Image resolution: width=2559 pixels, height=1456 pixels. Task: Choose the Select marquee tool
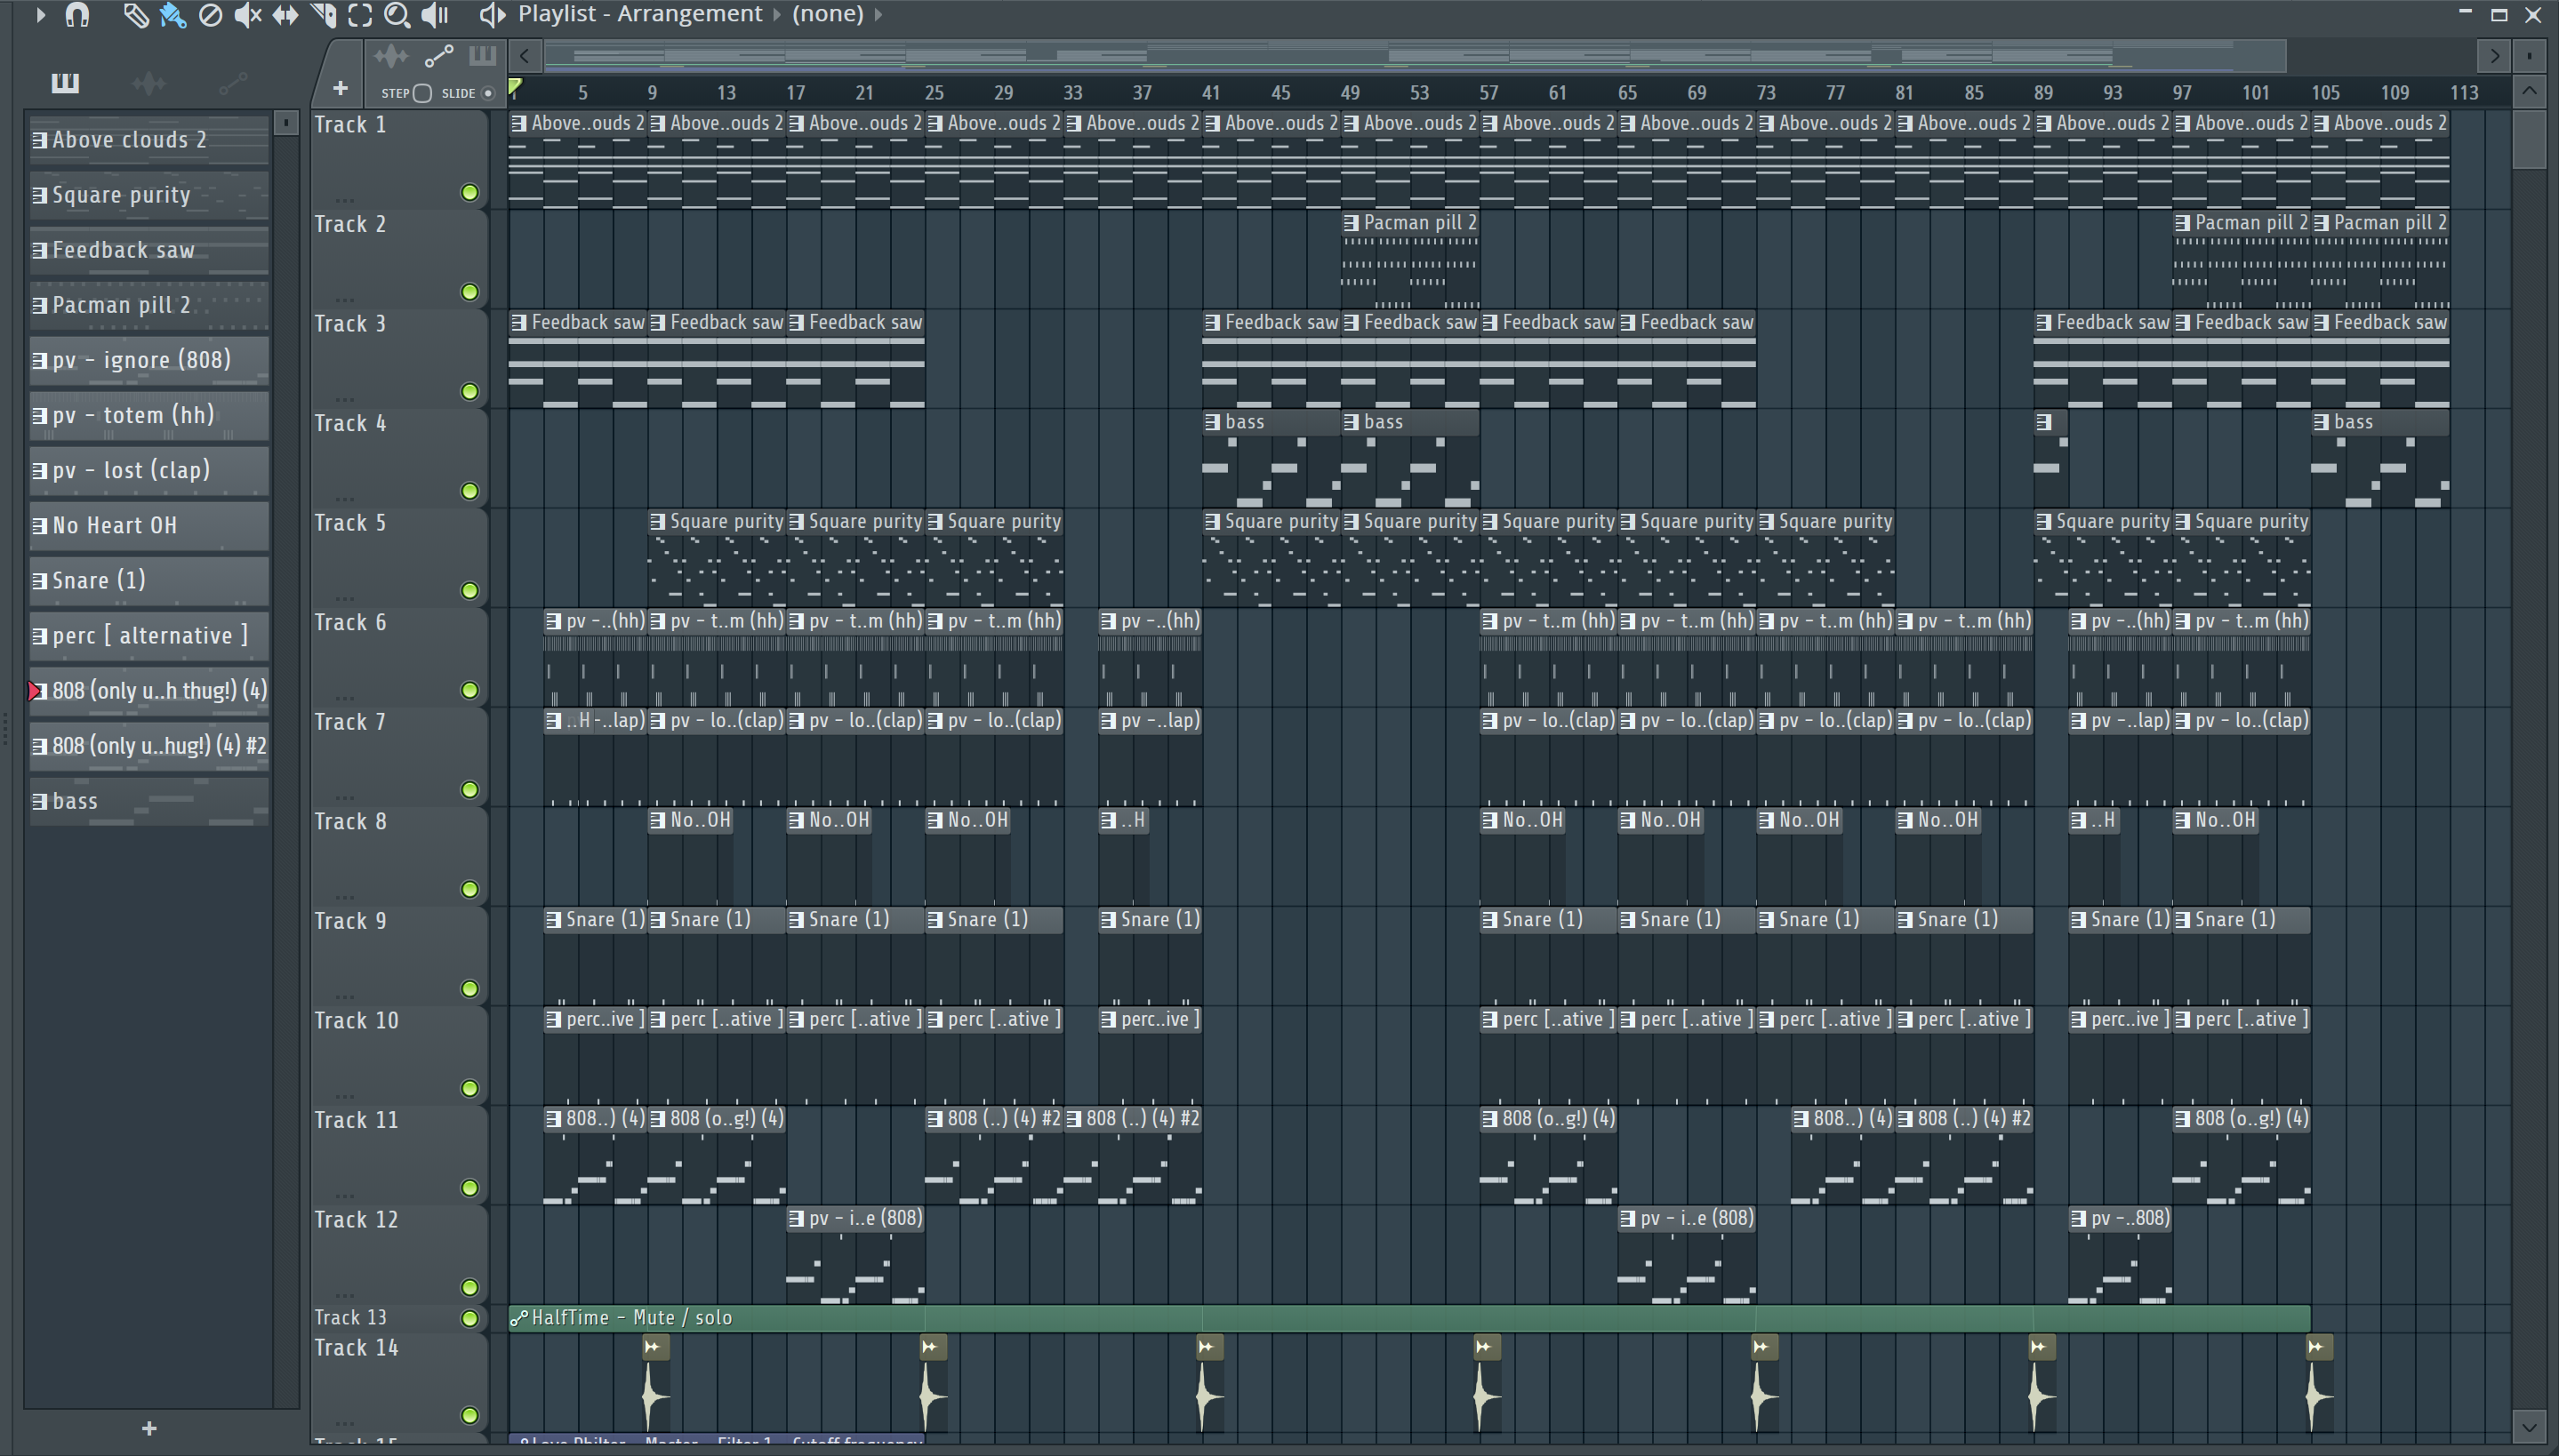pyautogui.click(x=360, y=14)
